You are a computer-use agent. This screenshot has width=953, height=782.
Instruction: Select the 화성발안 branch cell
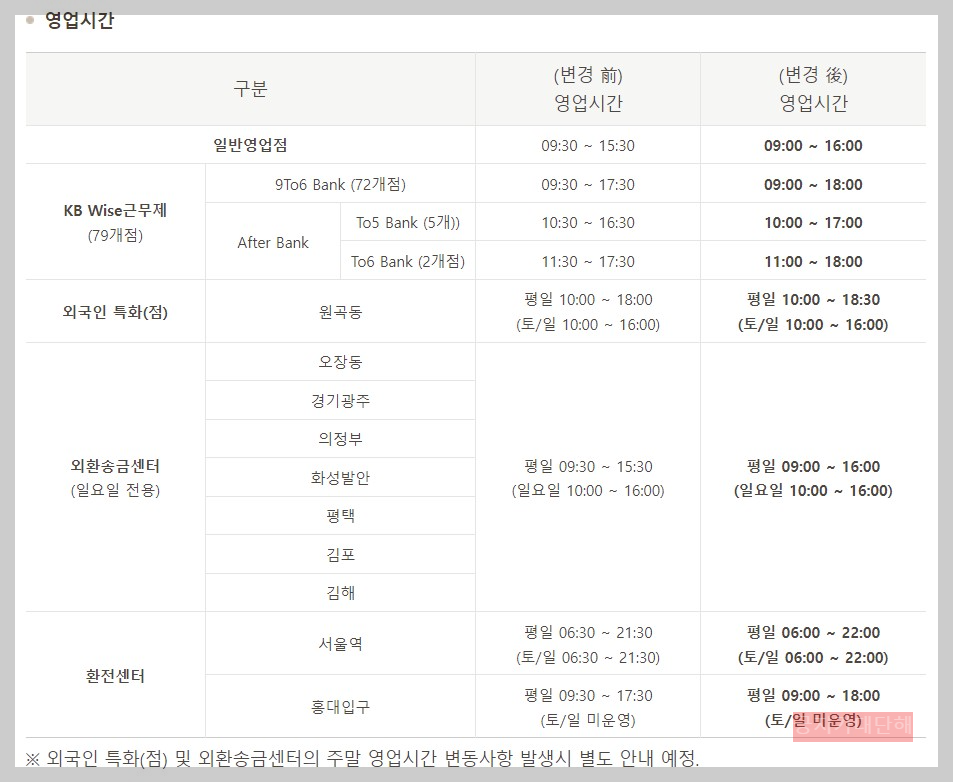340,477
